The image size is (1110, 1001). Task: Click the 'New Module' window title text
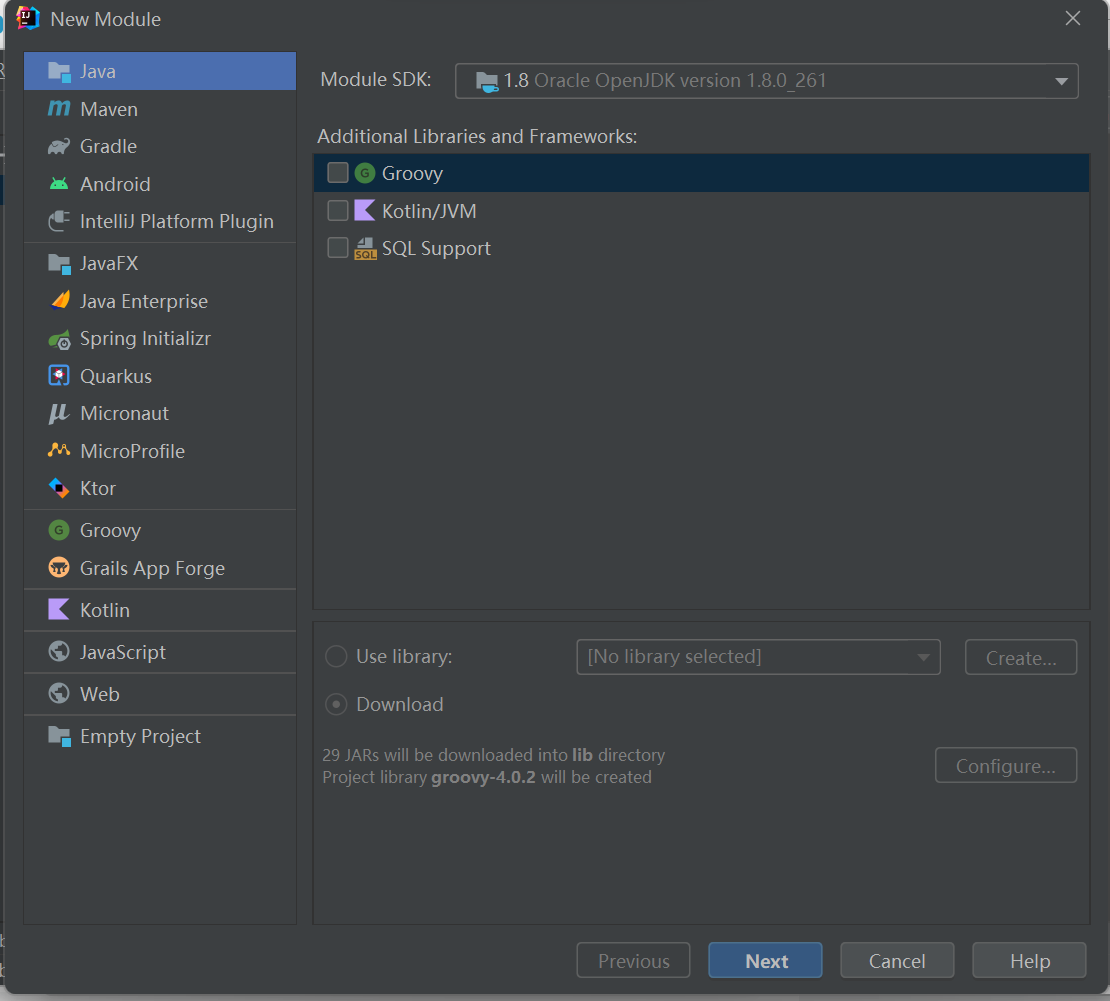pyautogui.click(x=105, y=19)
